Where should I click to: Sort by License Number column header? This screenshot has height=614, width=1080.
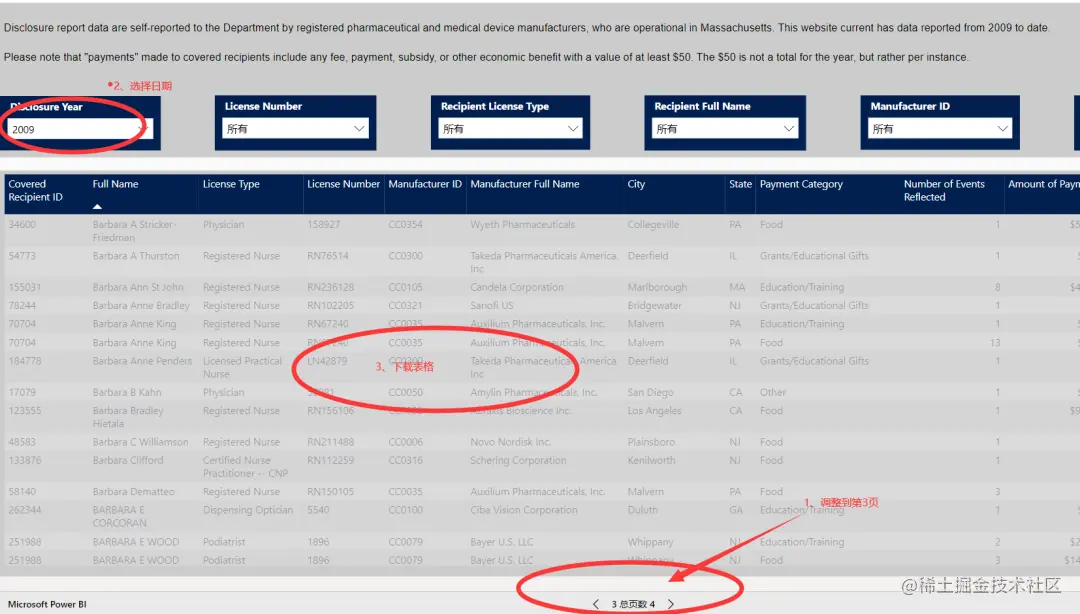343,184
